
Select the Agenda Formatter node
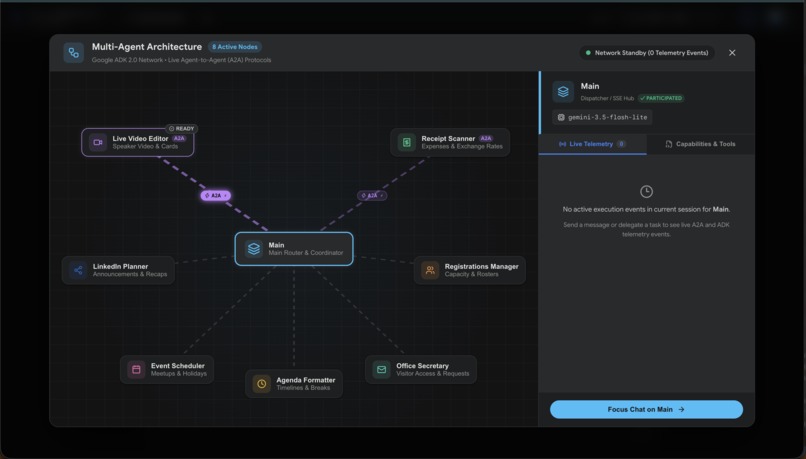pyautogui.click(x=294, y=383)
